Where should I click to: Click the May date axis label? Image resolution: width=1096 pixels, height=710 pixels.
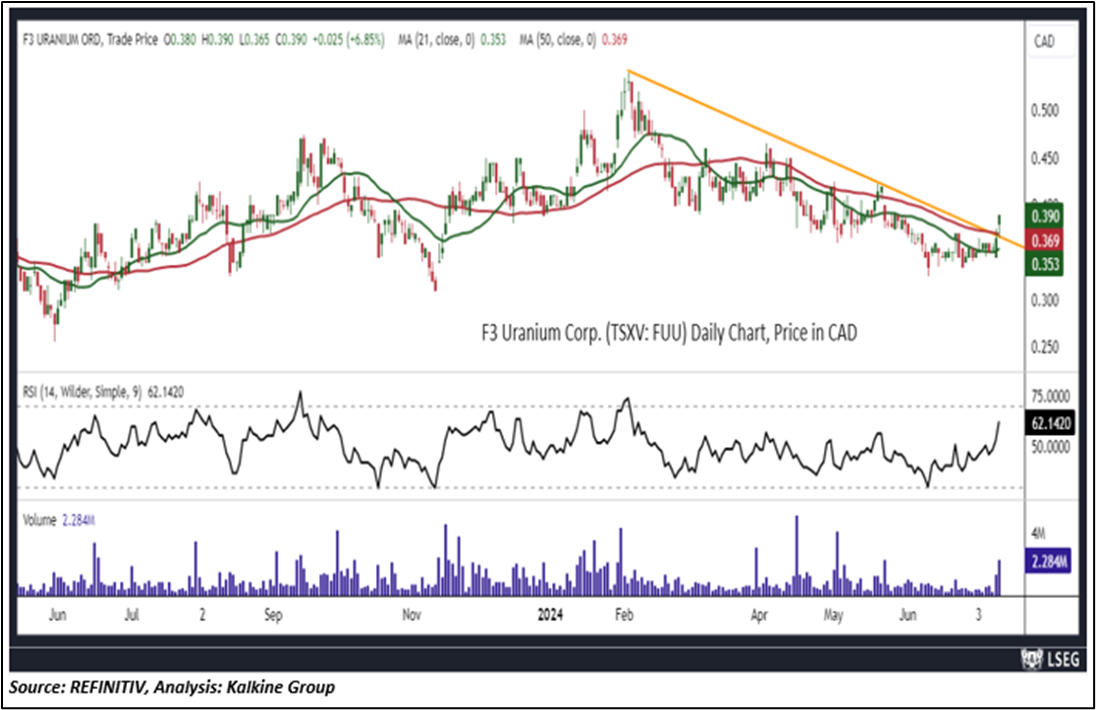(x=833, y=615)
